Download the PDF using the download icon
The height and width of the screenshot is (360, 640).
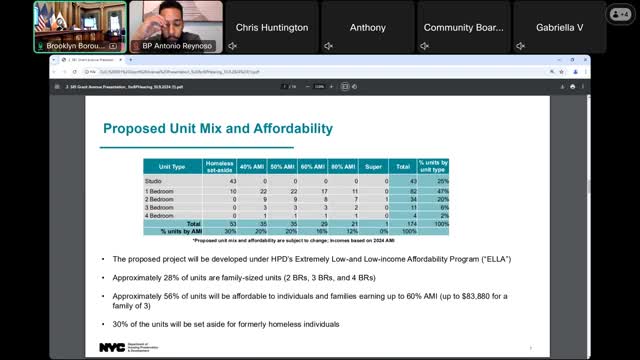tap(562, 87)
